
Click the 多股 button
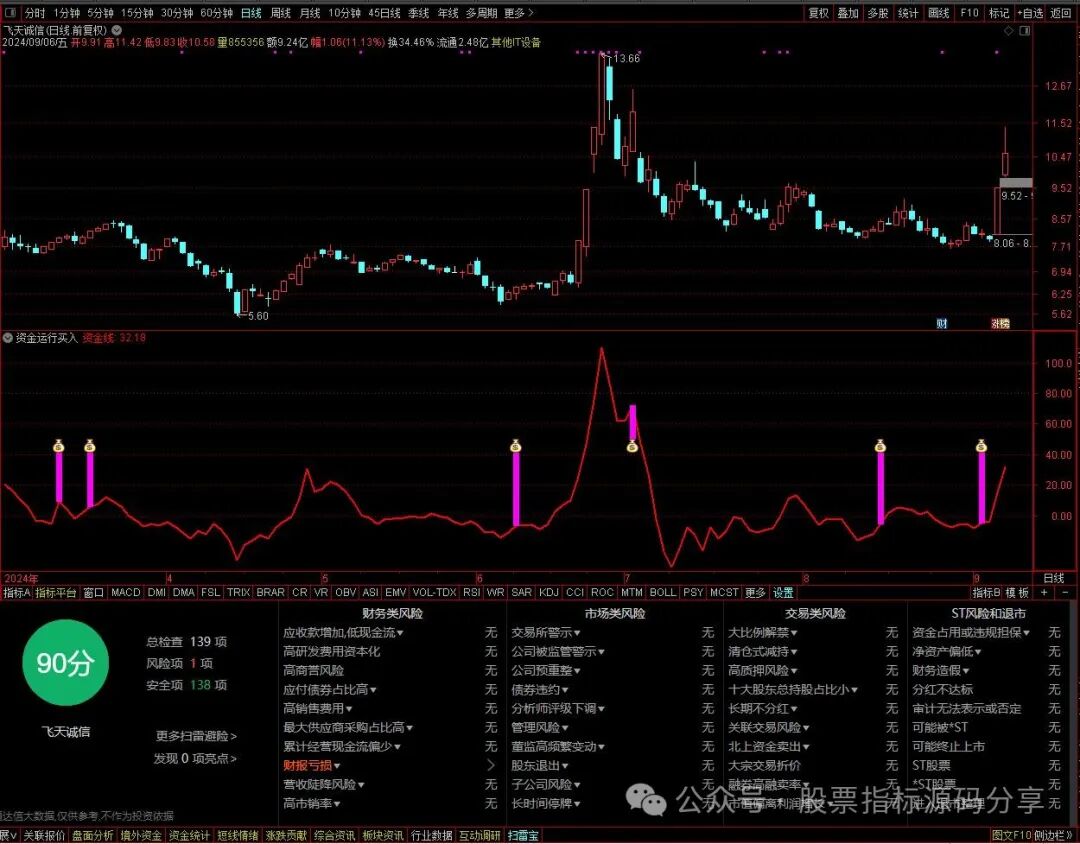click(x=878, y=13)
